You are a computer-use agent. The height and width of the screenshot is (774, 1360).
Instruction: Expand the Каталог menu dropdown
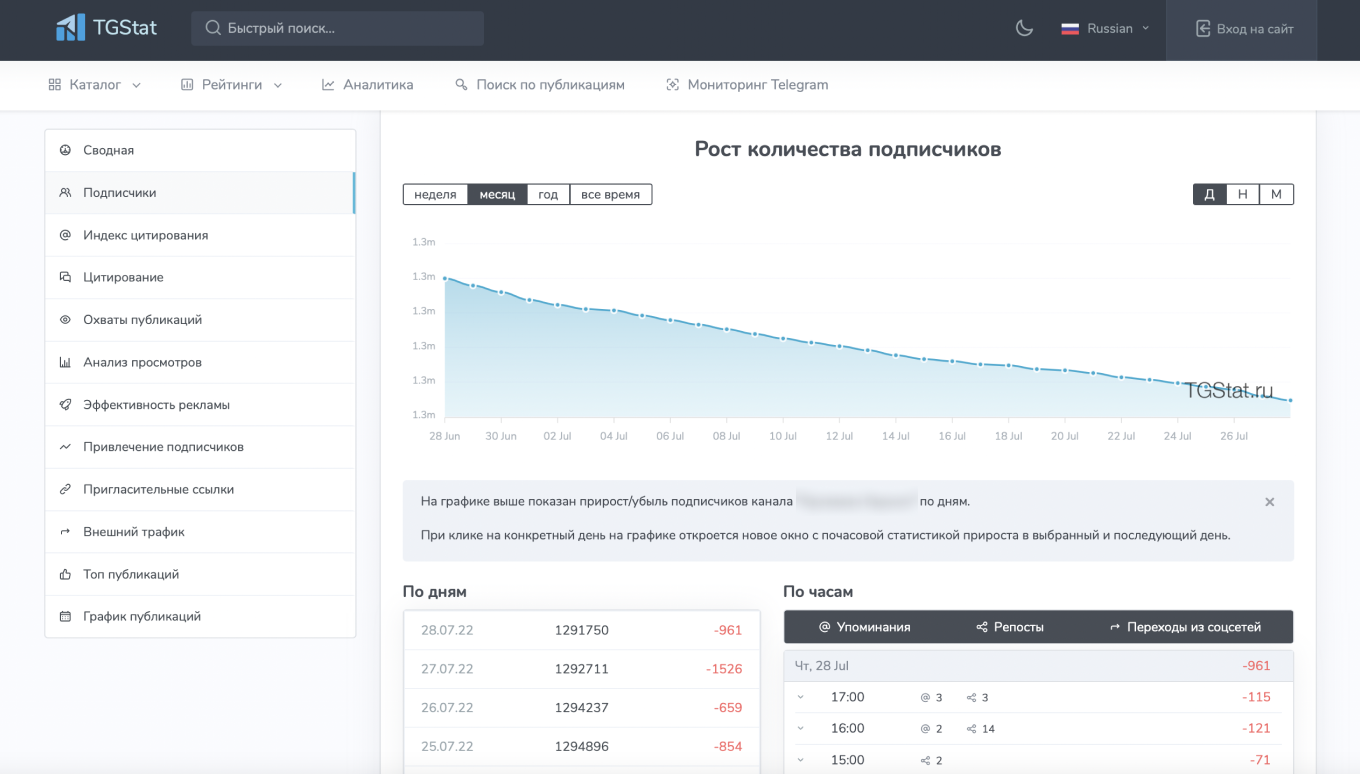(95, 85)
